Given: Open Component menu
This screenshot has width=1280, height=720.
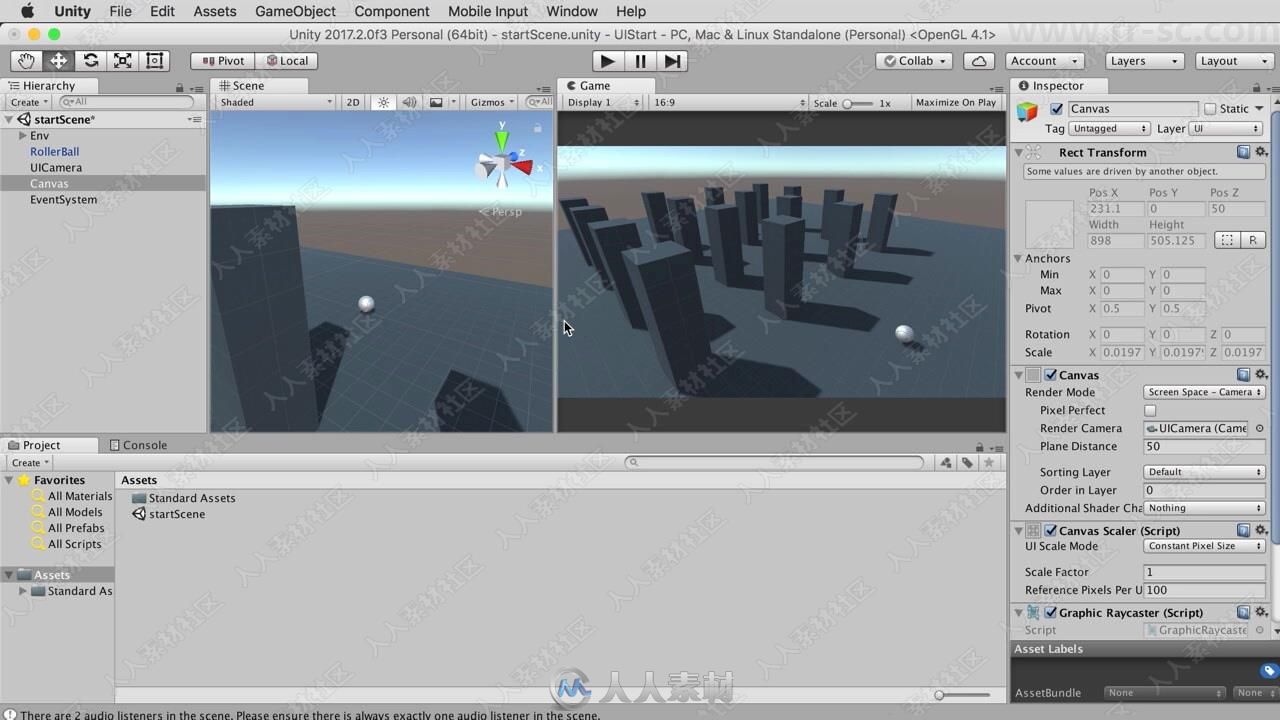Looking at the screenshot, I should pyautogui.click(x=392, y=11).
